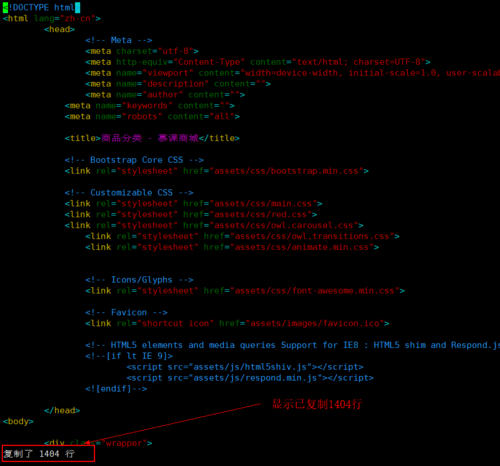Click the html5shiv.js script line
Viewport: 500px width, 466px height.
tap(245, 367)
